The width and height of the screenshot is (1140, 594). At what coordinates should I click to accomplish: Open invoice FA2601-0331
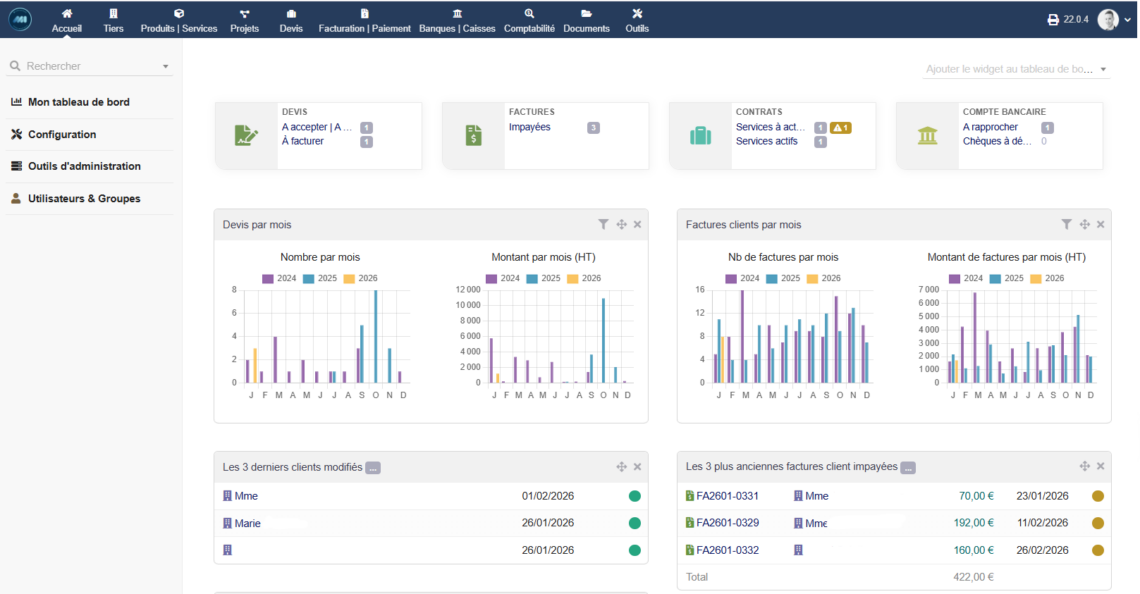tap(727, 496)
